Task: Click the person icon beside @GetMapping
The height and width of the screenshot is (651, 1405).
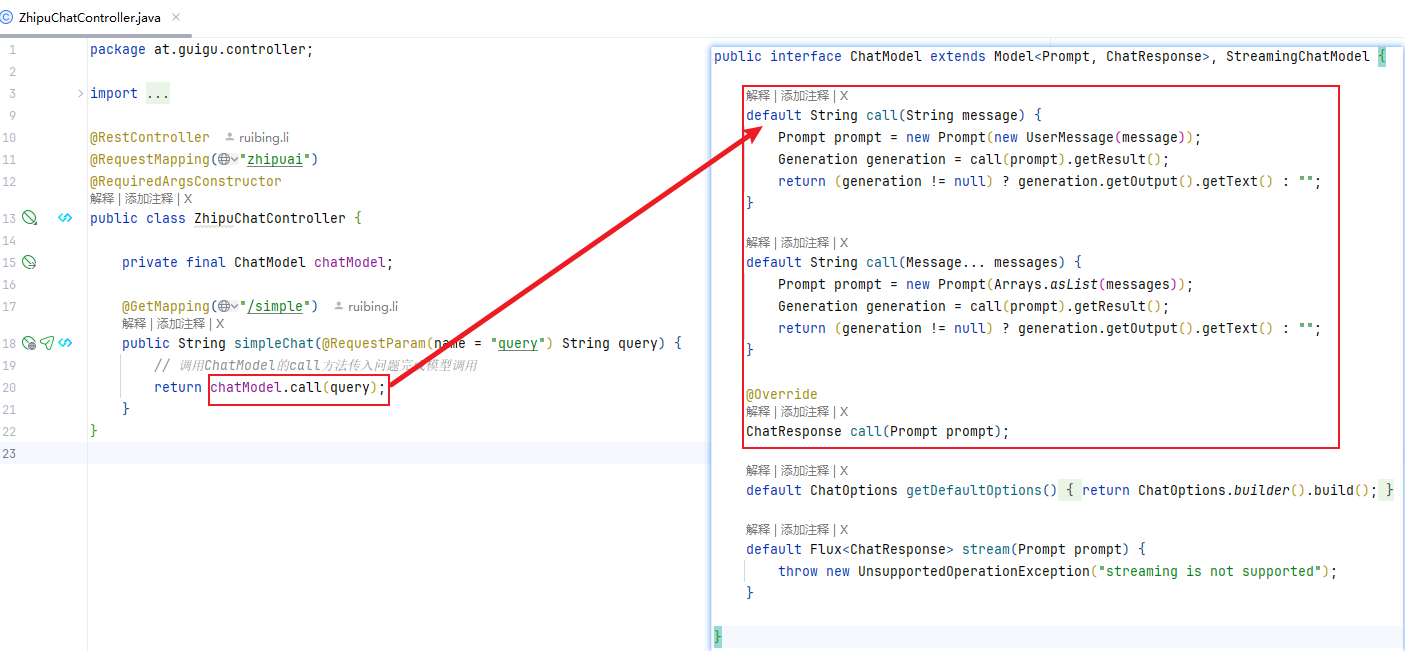Action: click(x=339, y=307)
